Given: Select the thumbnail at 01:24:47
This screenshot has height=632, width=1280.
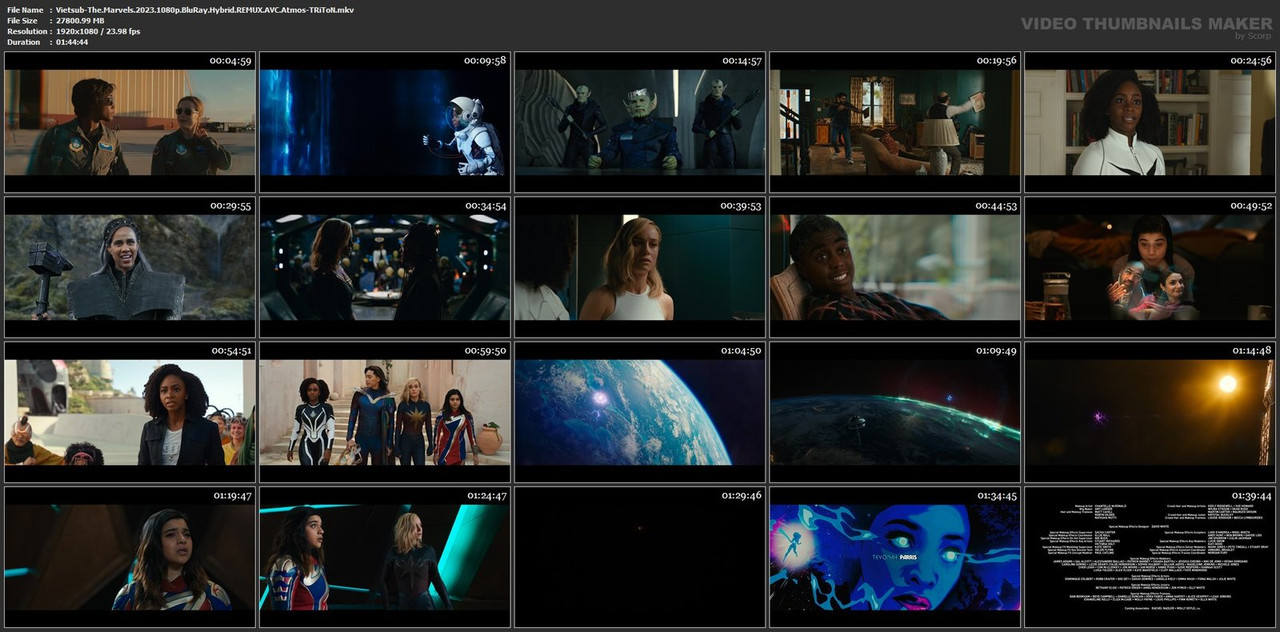Looking at the screenshot, I should click(x=385, y=557).
